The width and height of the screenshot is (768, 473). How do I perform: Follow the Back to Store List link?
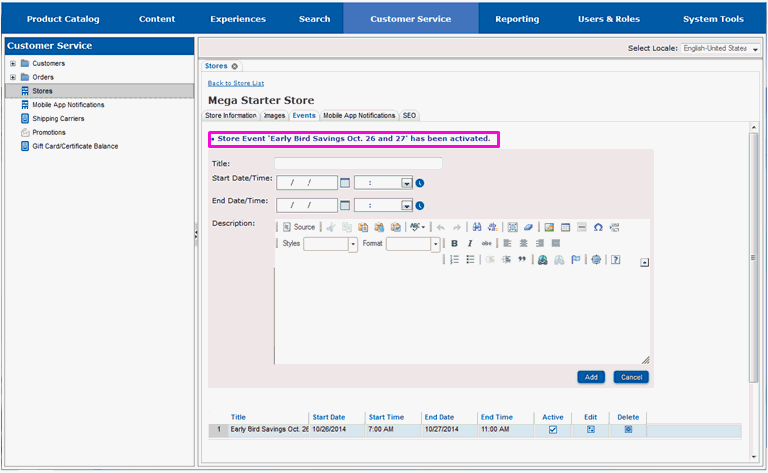point(236,83)
